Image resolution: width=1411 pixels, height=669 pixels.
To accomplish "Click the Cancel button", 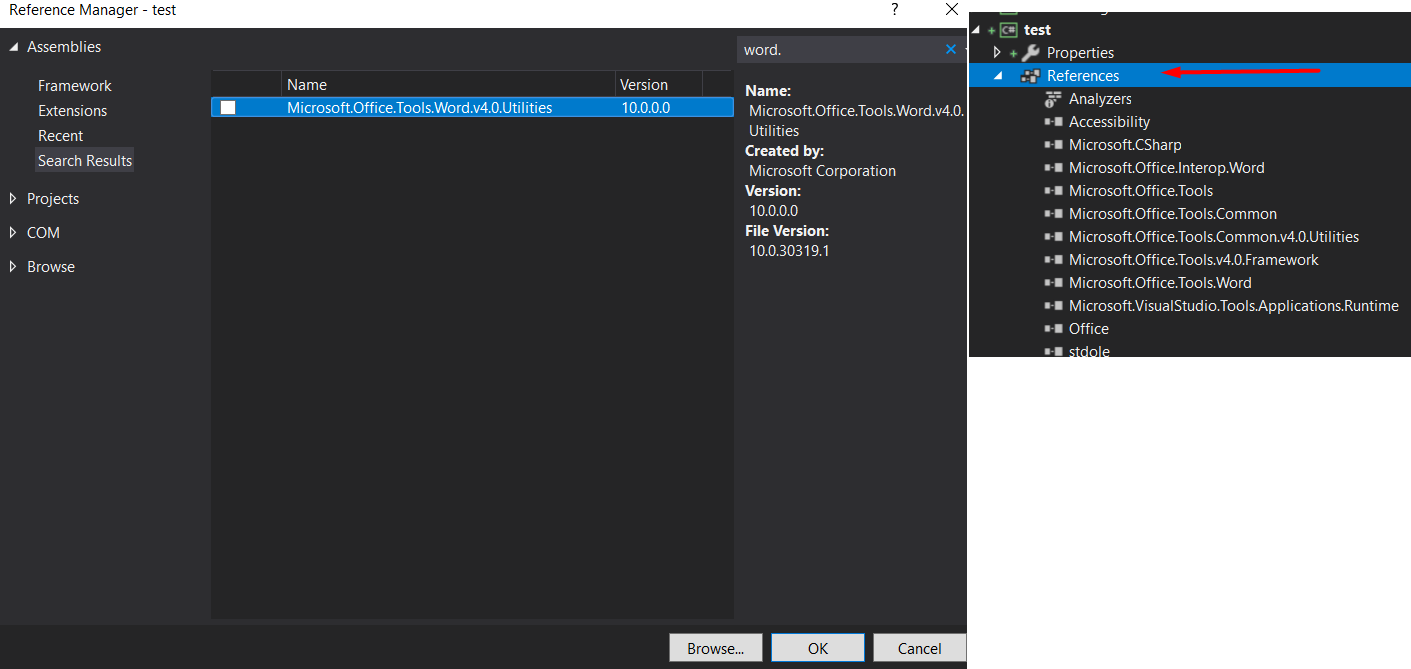I will point(920,648).
